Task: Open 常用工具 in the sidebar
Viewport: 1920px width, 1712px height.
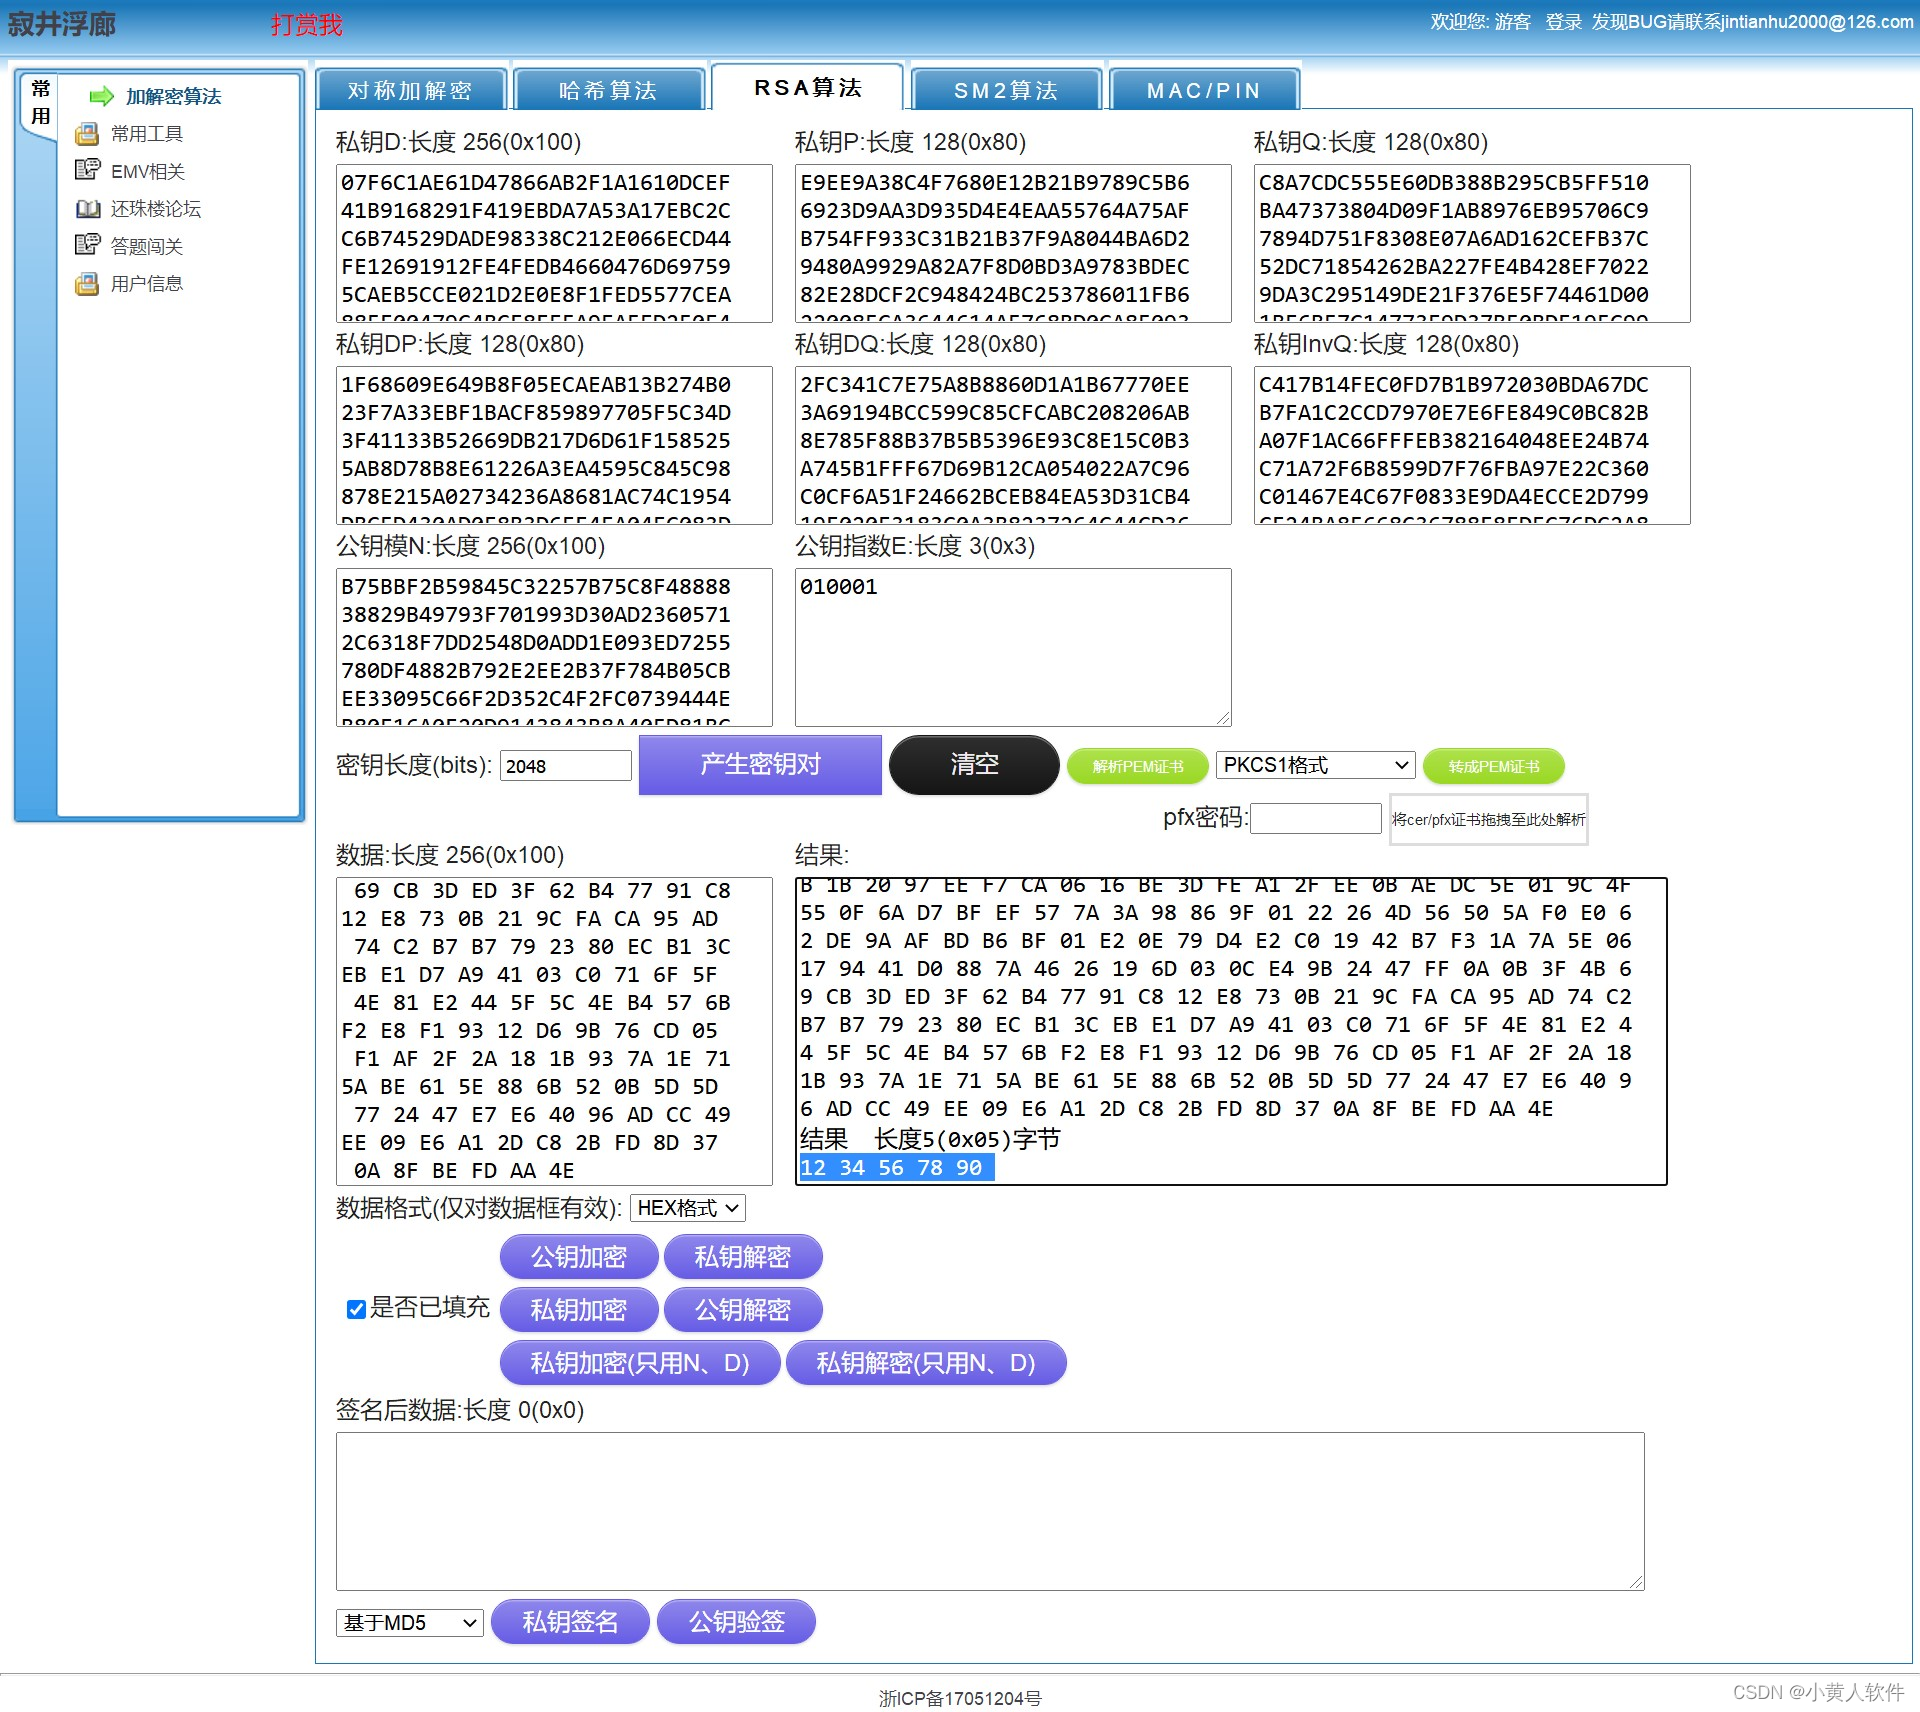Action: [x=147, y=133]
